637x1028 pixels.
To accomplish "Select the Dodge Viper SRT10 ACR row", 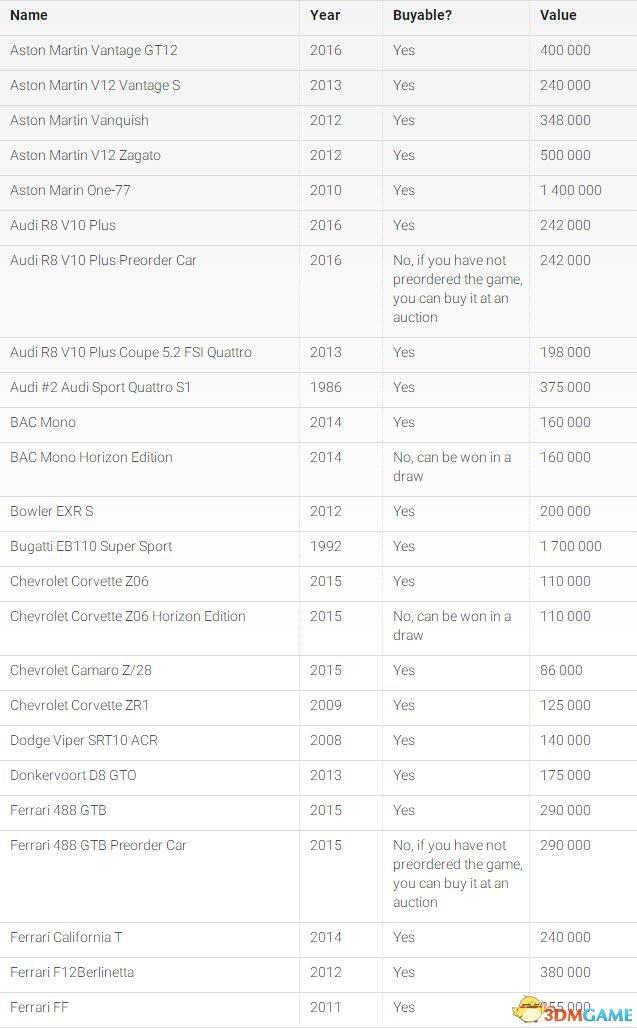I will pos(318,740).
